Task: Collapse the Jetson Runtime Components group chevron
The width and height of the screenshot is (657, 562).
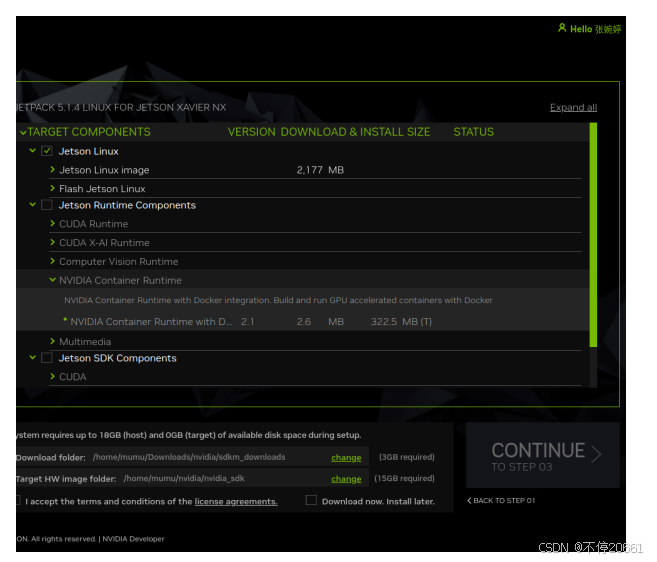Action: pyautogui.click(x=33, y=205)
